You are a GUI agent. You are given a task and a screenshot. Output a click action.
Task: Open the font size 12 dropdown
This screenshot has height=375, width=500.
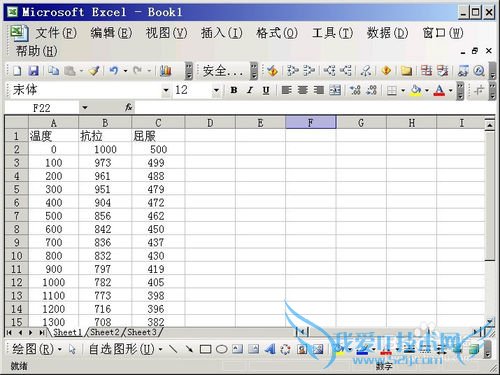(216, 90)
